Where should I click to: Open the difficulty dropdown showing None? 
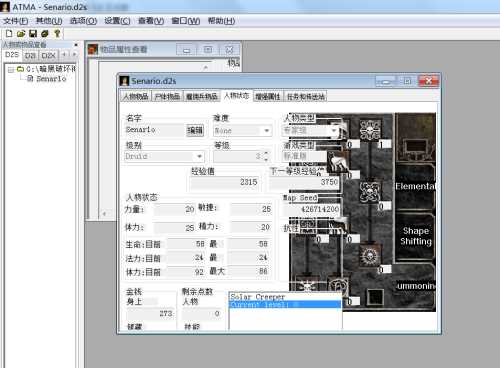click(x=243, y=131)
